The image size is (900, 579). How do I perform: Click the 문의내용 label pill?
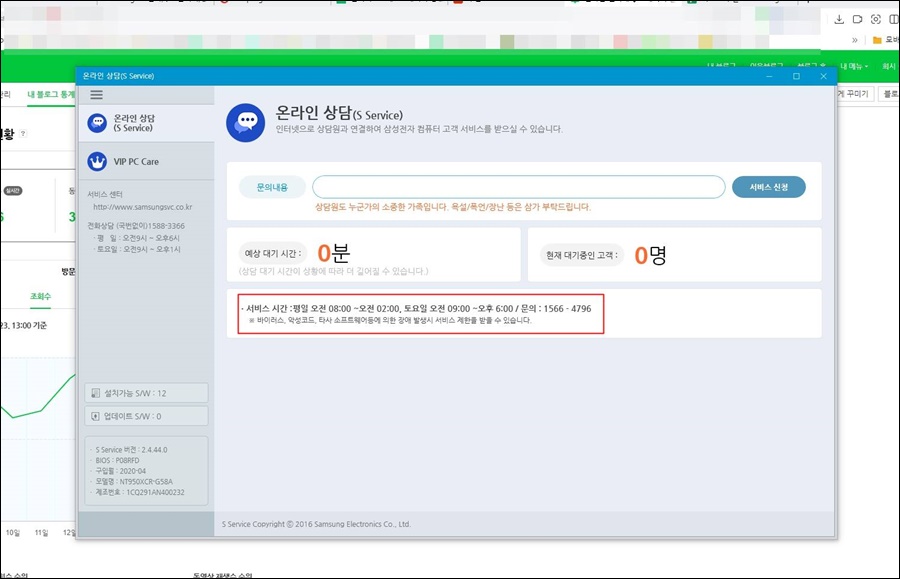coord(272,187)
